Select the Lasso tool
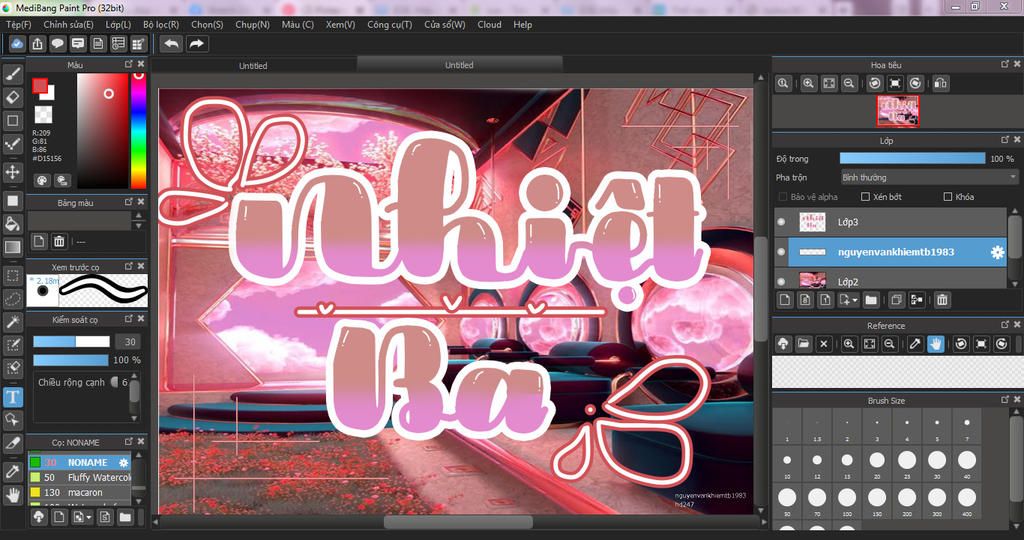 [12, 298]
